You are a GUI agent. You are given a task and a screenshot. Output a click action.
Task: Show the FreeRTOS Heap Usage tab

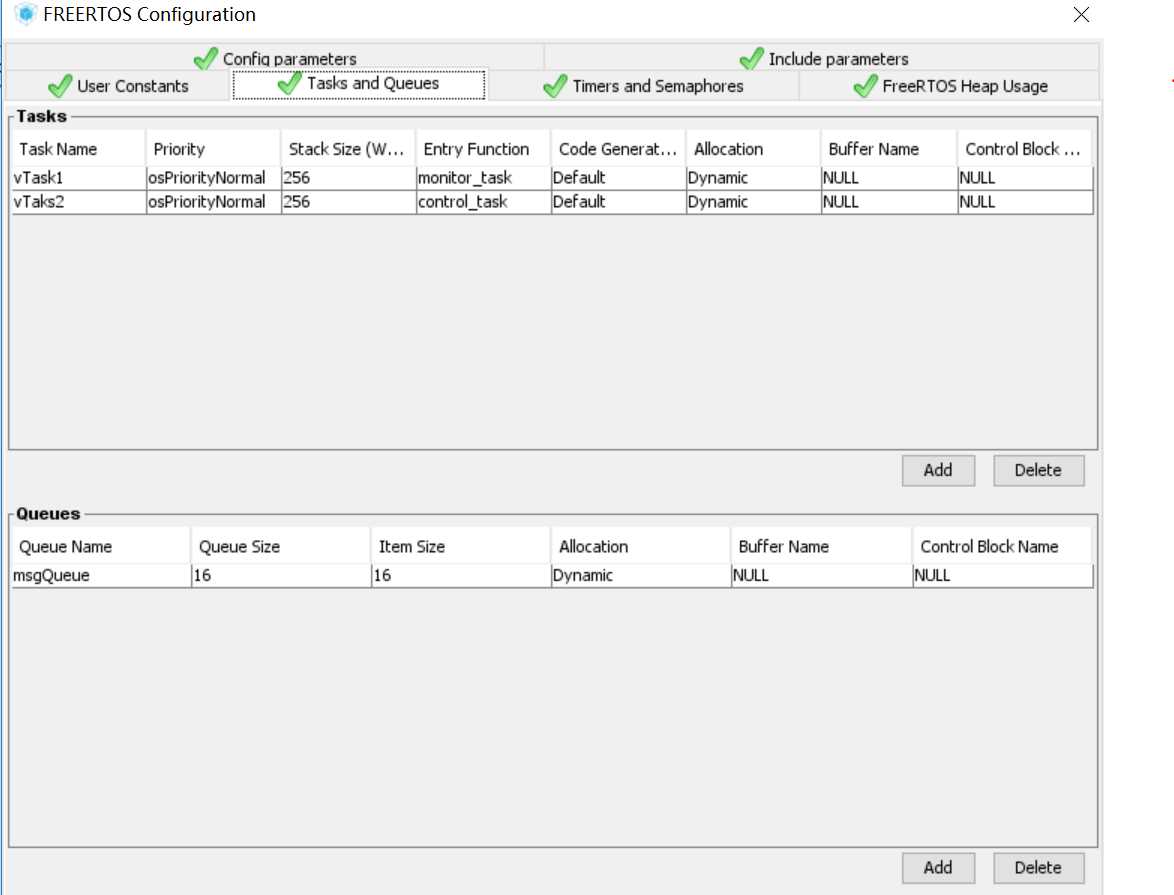coord(949,86)
